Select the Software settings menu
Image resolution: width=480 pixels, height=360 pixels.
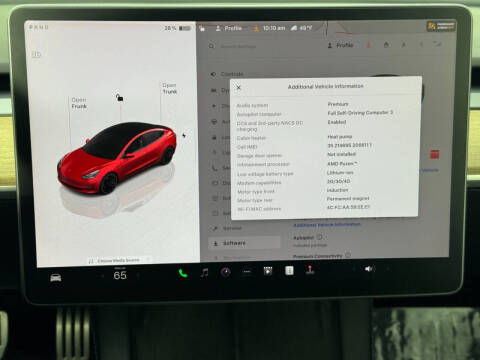click(244, 243)
